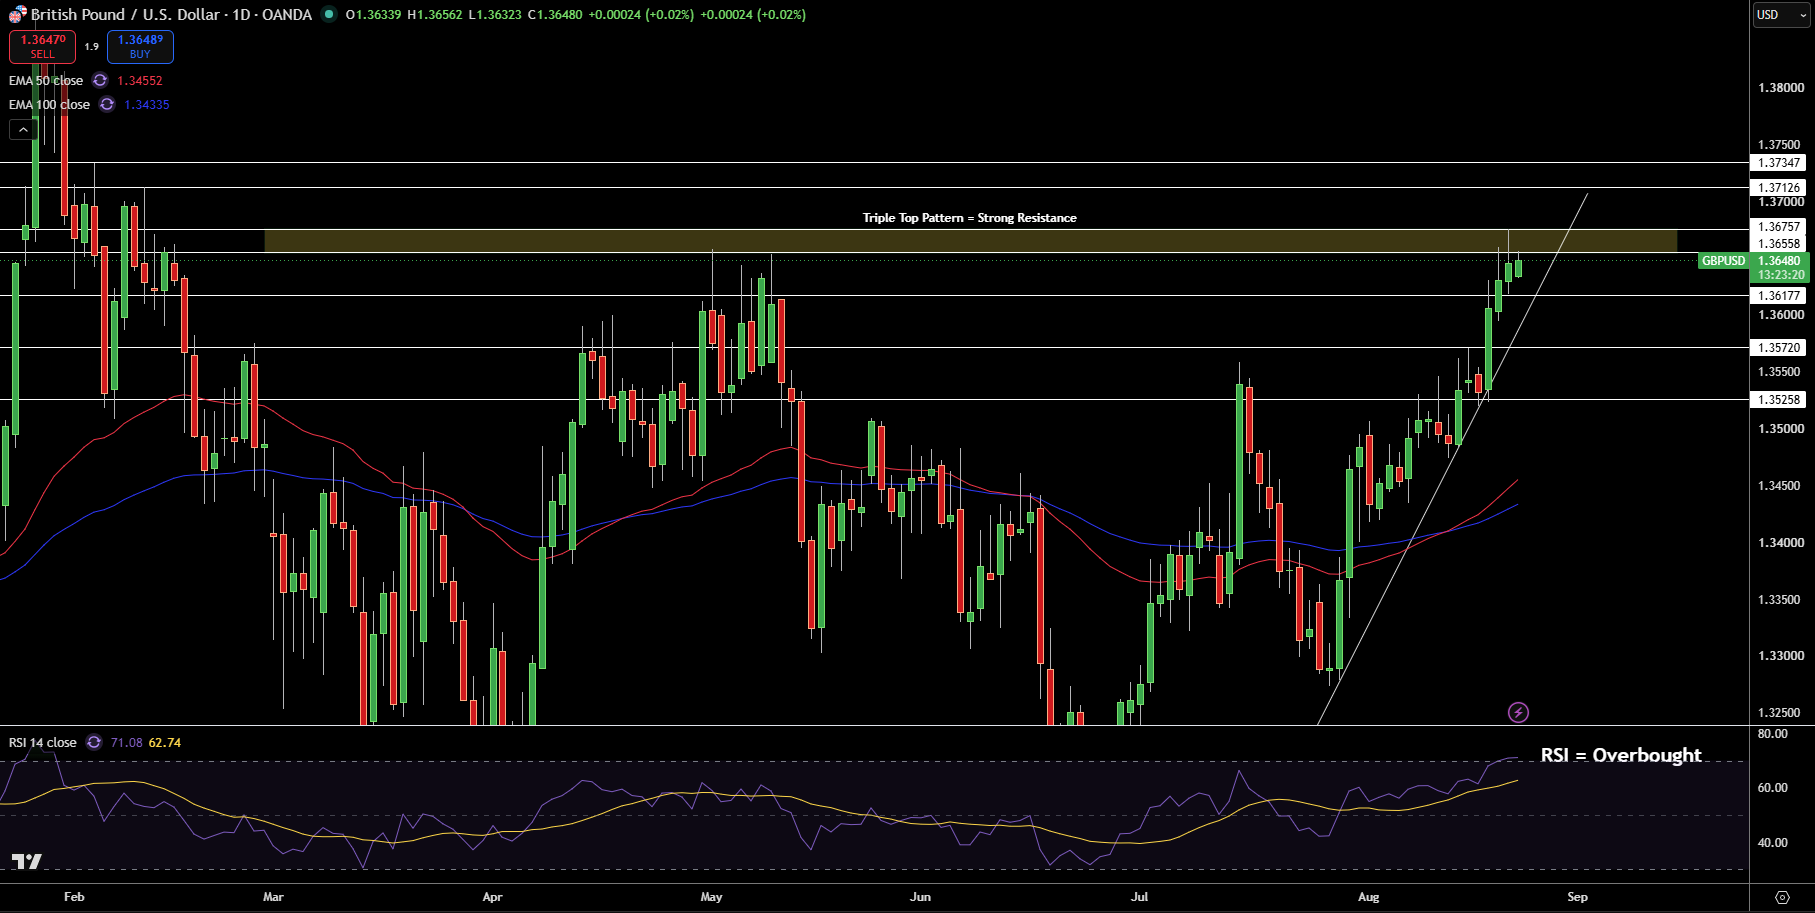Click the SELL 1.36470 button

click(x=42, y=46)
